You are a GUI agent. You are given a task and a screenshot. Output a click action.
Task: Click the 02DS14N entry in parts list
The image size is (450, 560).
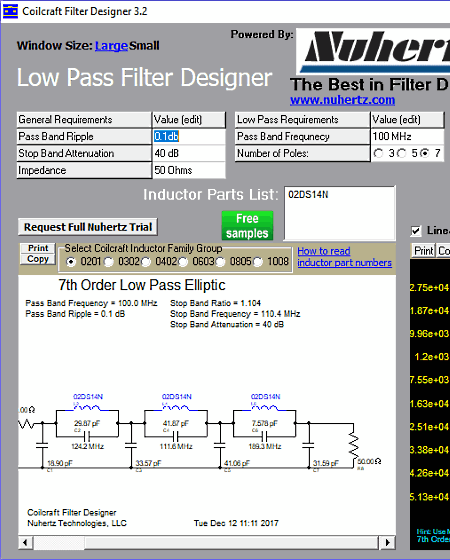click(x=308, y=195)
